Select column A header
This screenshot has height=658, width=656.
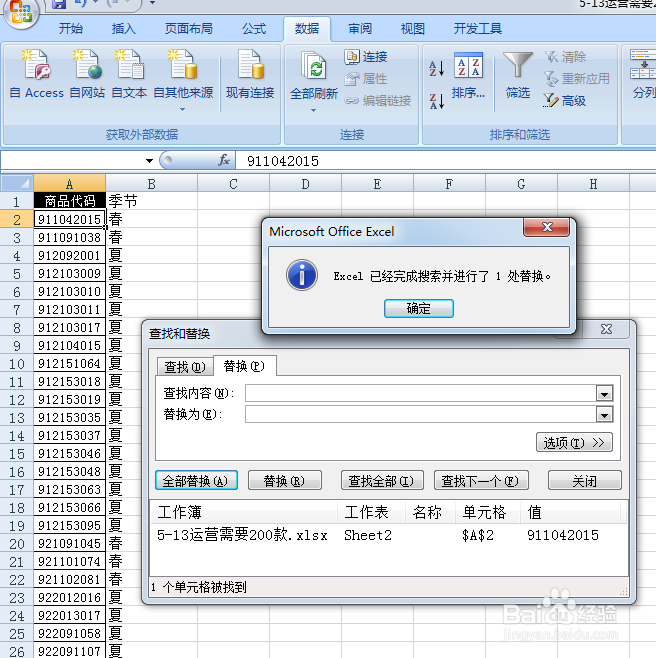(x=69, y=183)
